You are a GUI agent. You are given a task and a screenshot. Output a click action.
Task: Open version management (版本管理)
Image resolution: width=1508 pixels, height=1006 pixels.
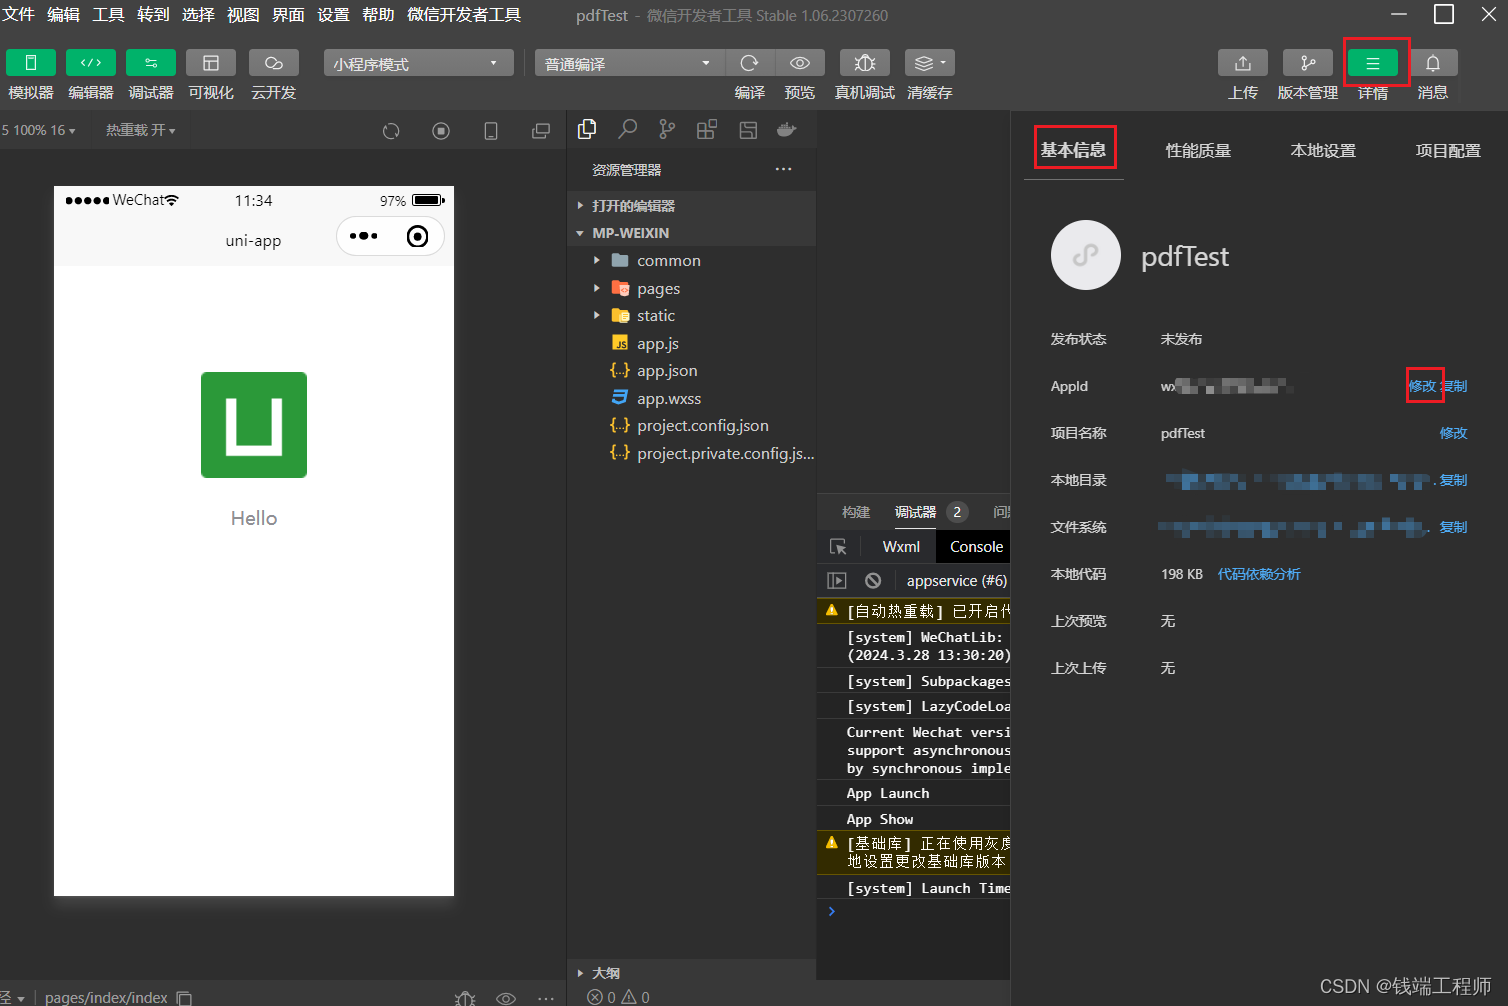(x=1308, y=63)
